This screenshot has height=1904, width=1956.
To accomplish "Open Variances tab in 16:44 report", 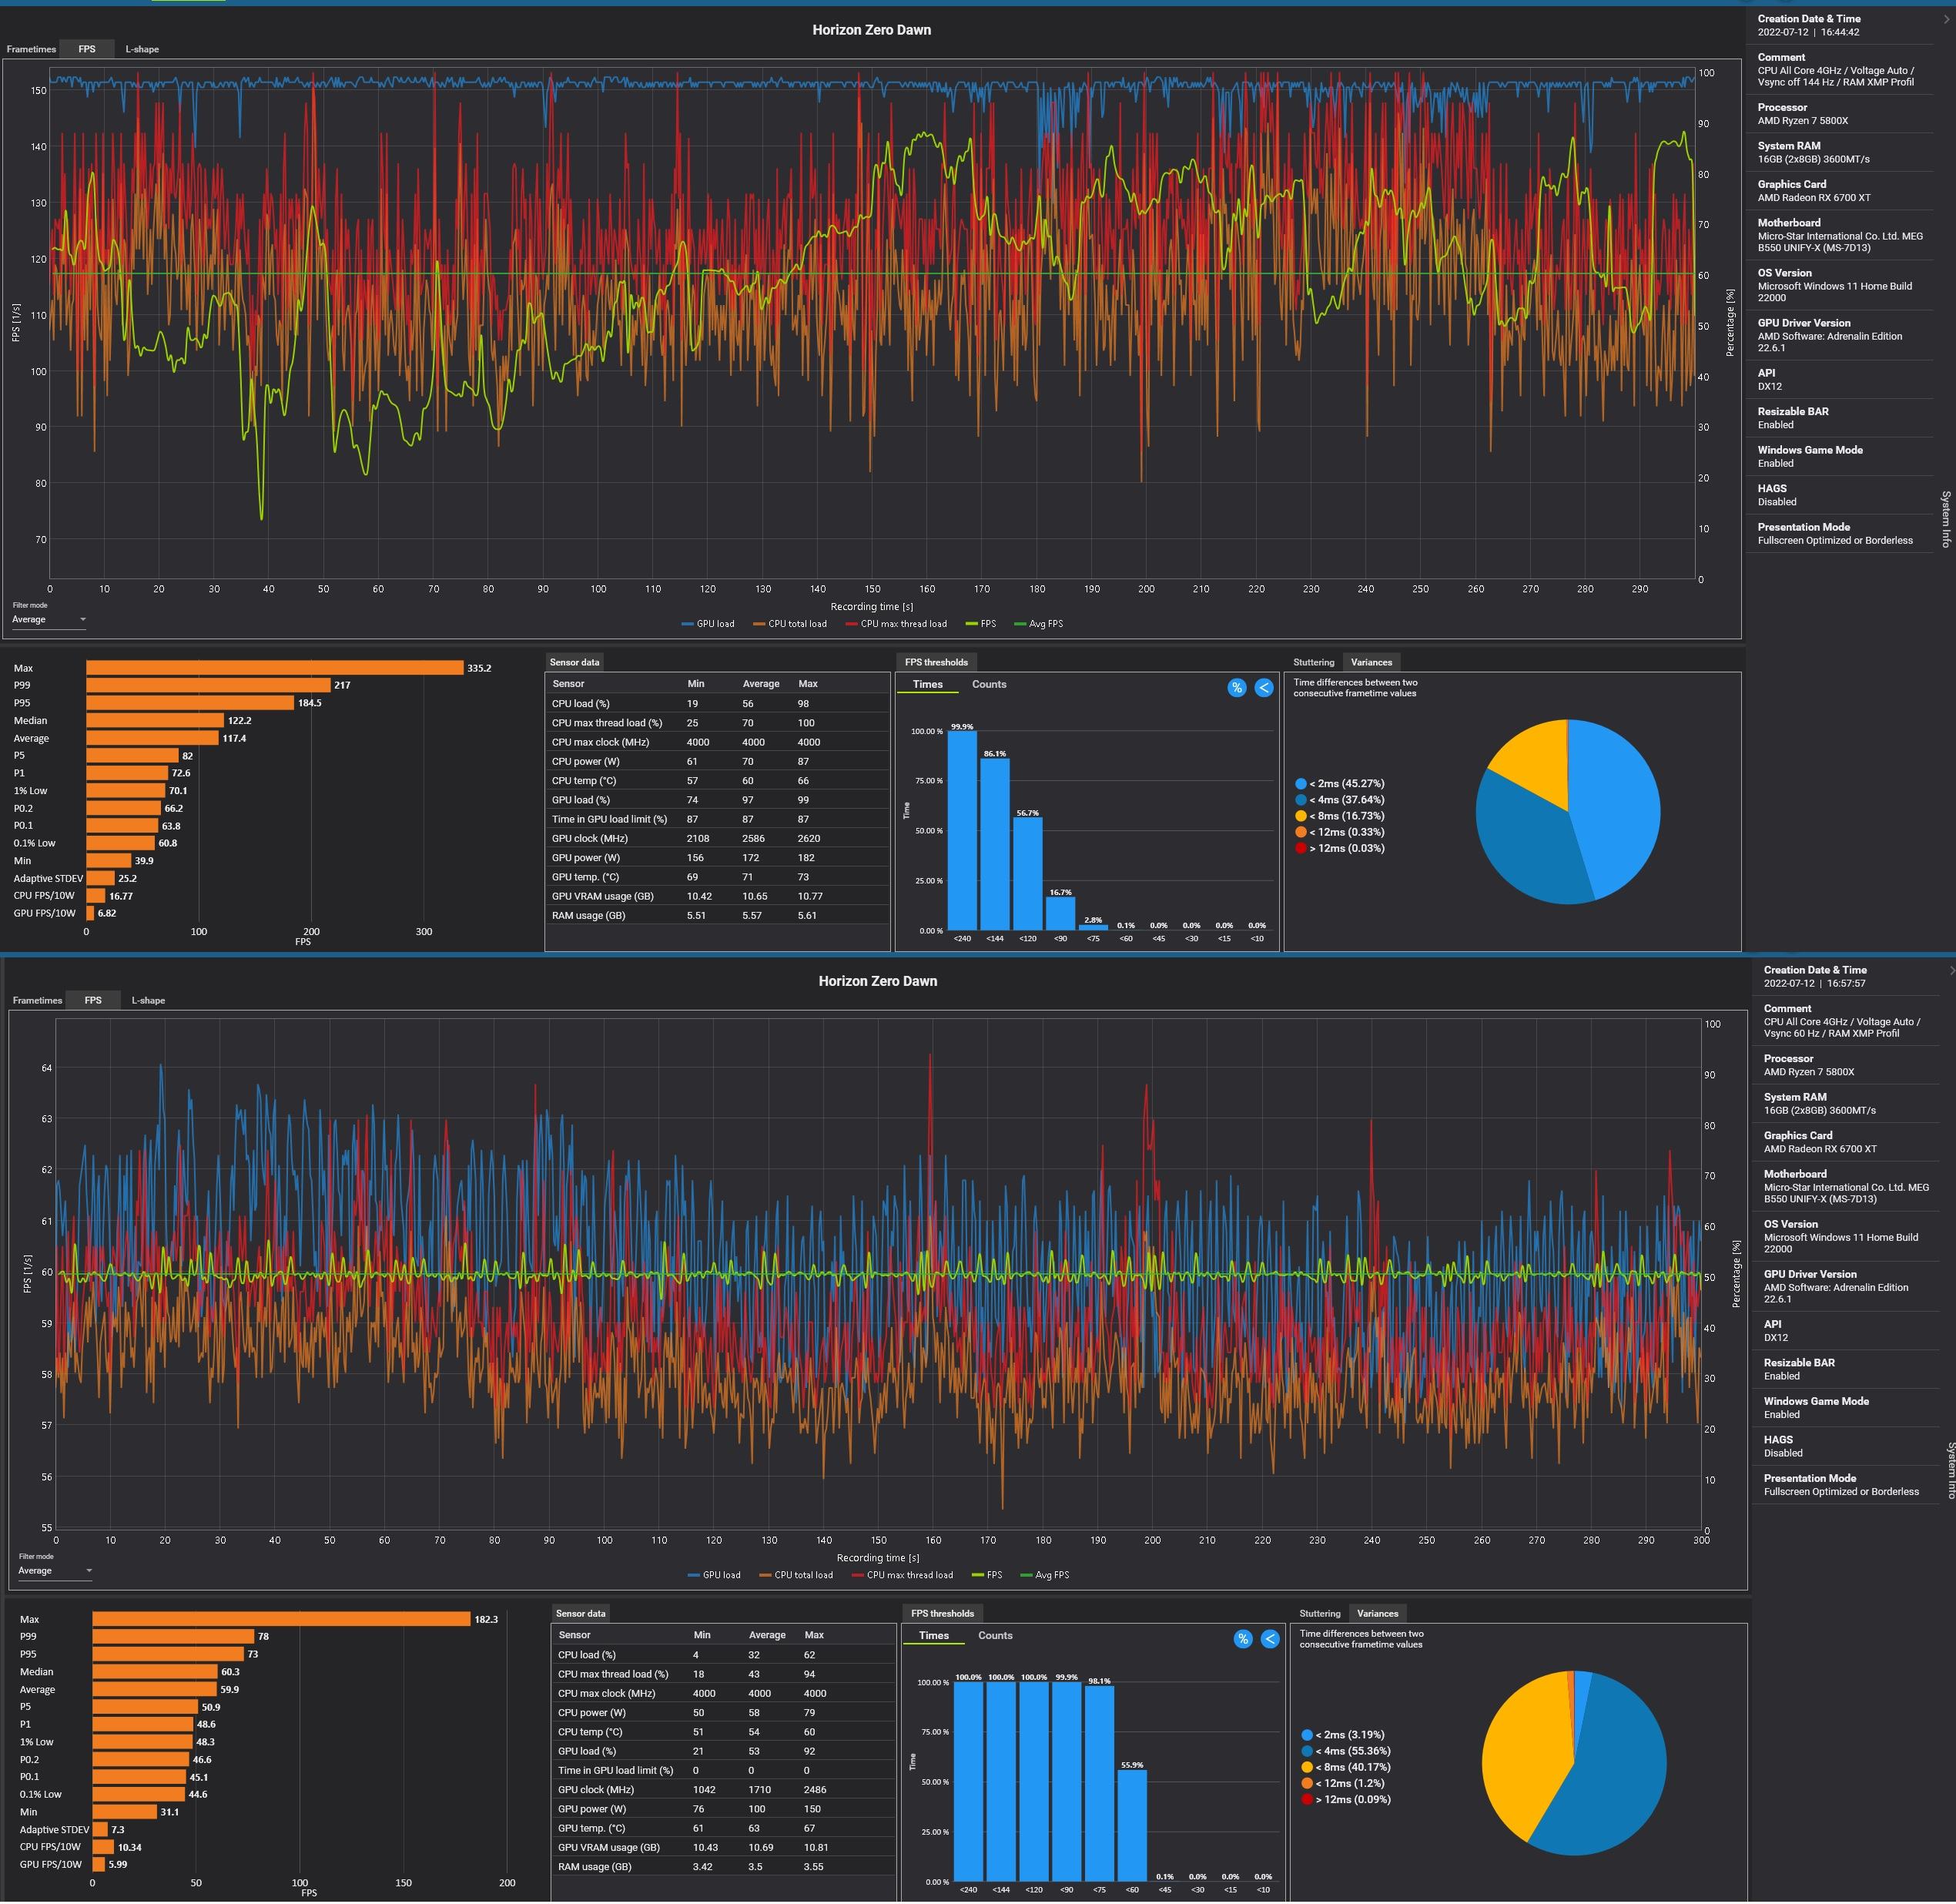I will point(1371,662).
